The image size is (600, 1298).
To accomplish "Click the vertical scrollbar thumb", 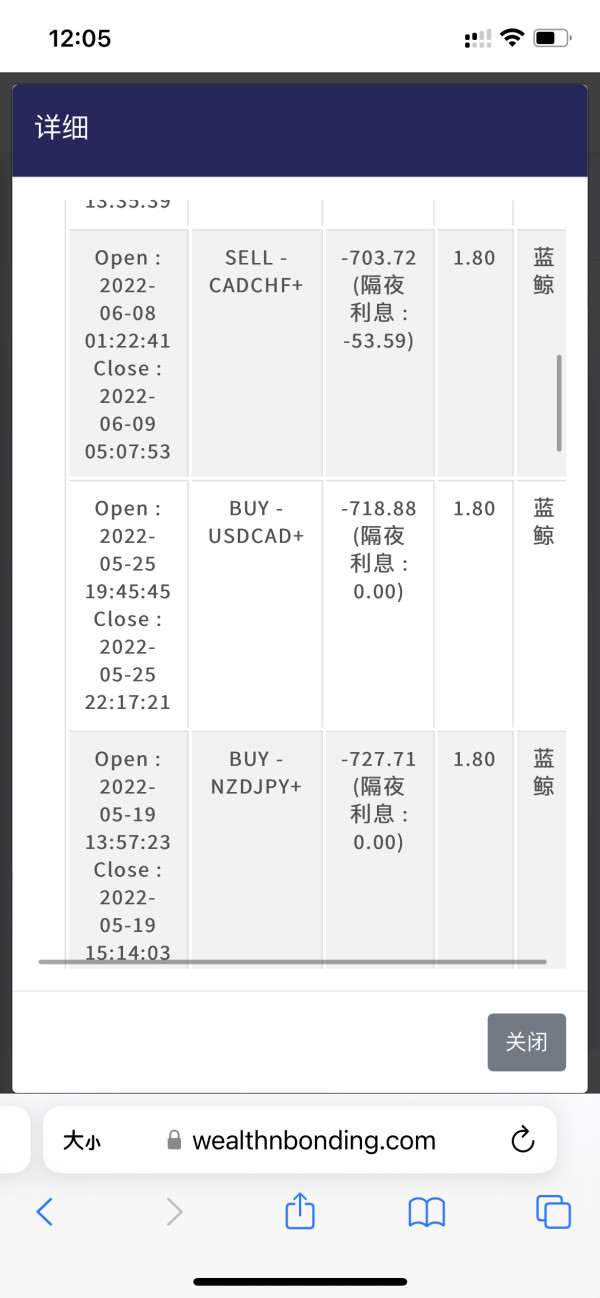I will click(559, 402).
